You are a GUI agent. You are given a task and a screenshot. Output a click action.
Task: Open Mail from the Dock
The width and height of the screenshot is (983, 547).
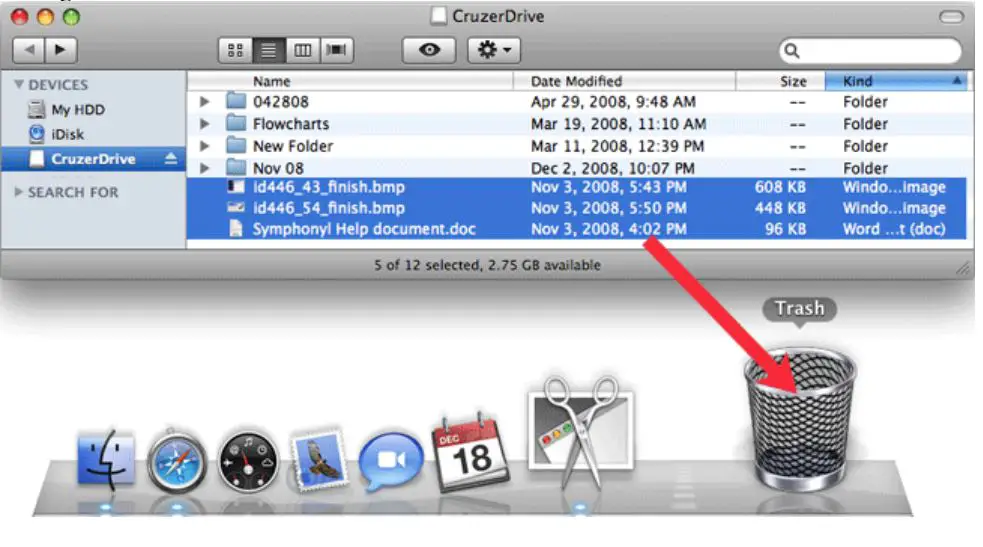[318, 460]
